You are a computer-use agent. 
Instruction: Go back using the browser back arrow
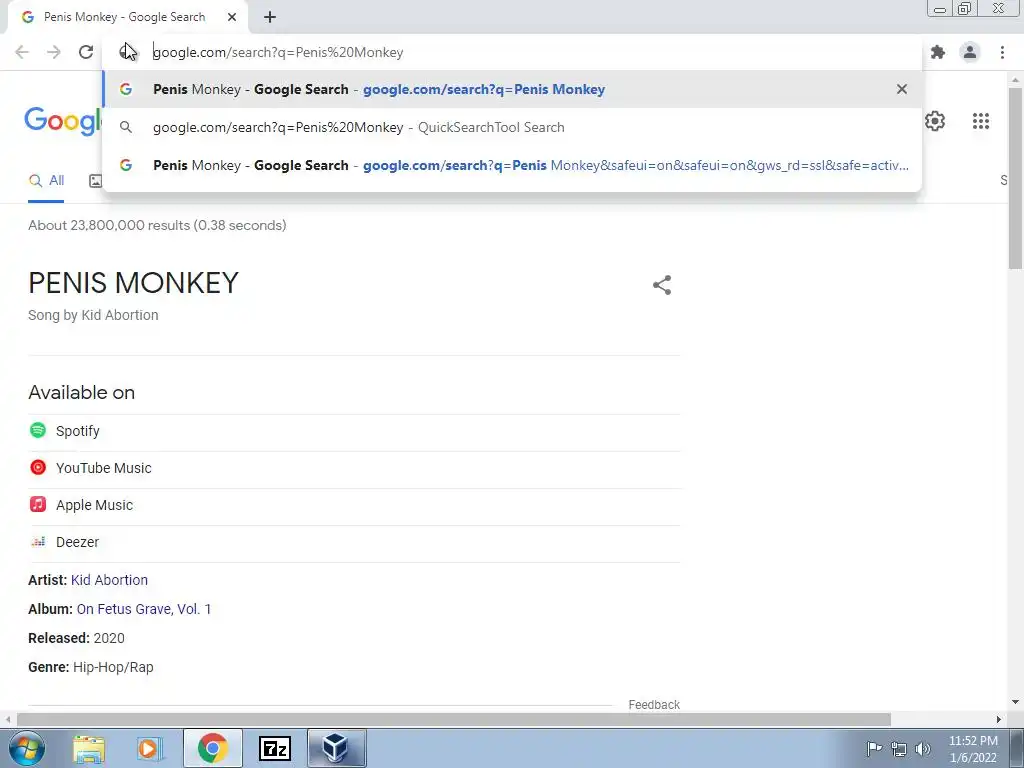pos(22,52)
